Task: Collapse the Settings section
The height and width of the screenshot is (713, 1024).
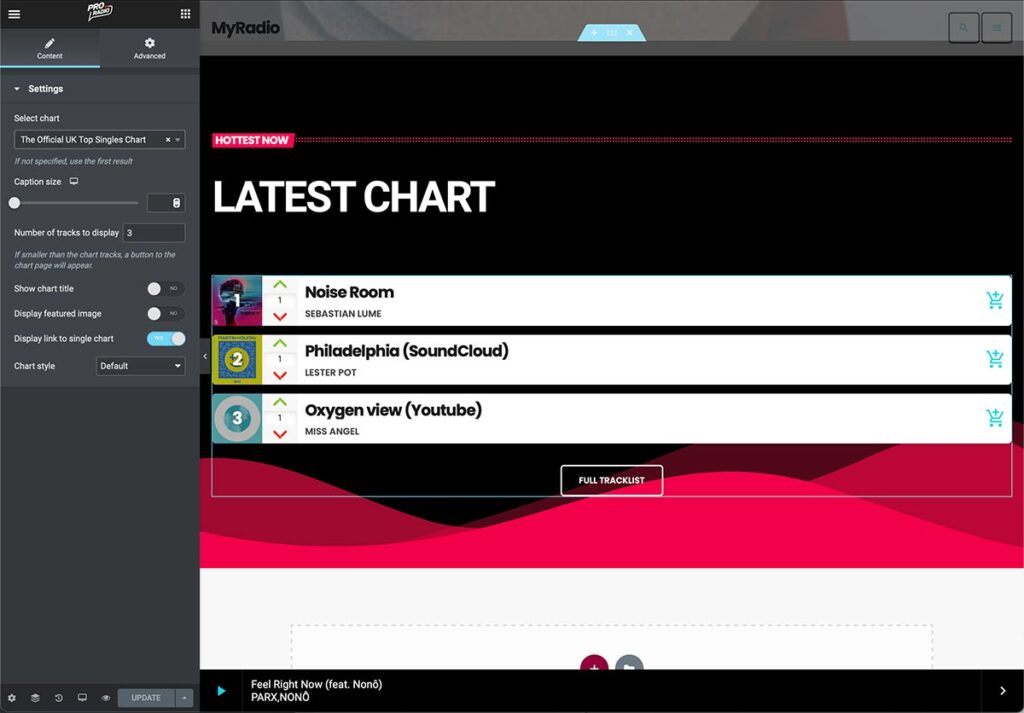Action: [17, 89]
